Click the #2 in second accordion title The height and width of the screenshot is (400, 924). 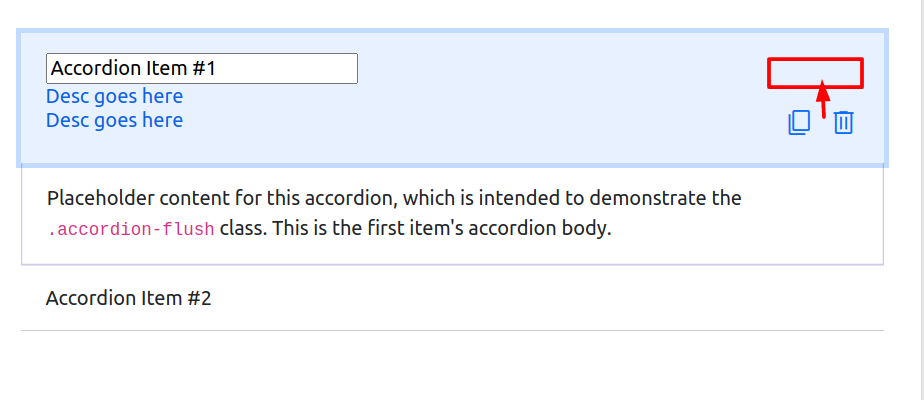(199, 298)
